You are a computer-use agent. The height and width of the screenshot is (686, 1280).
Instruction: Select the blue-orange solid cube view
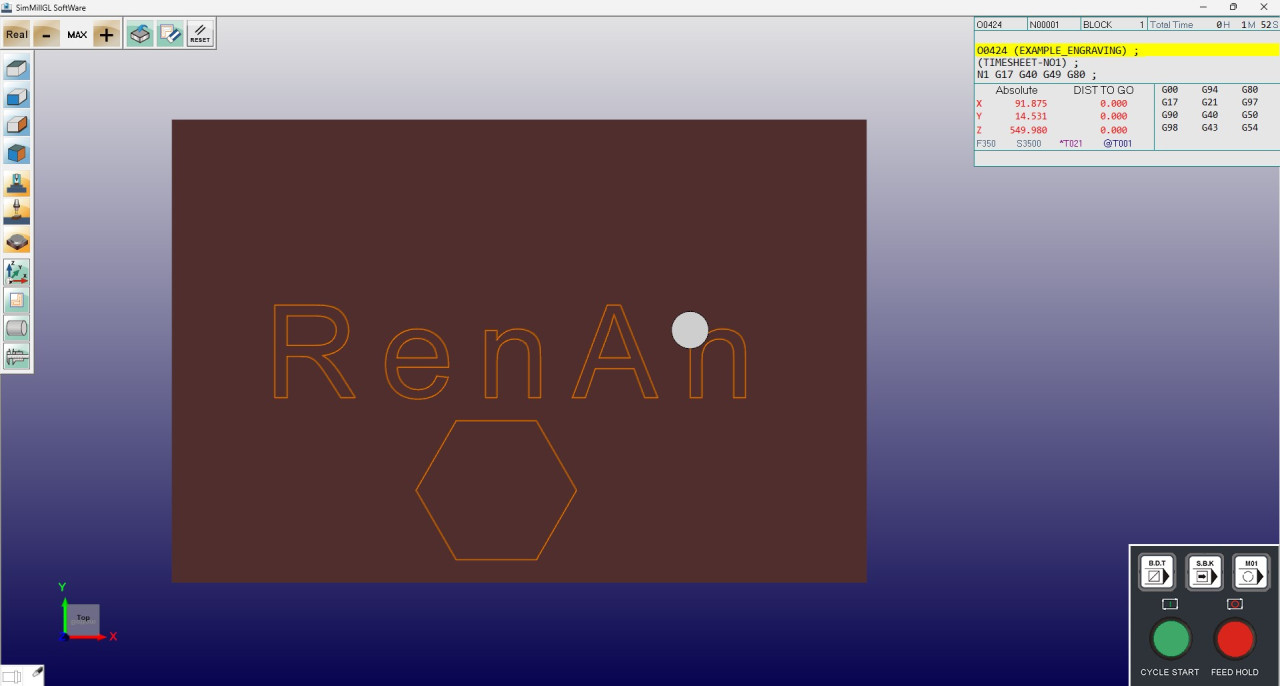pos(17,153)
